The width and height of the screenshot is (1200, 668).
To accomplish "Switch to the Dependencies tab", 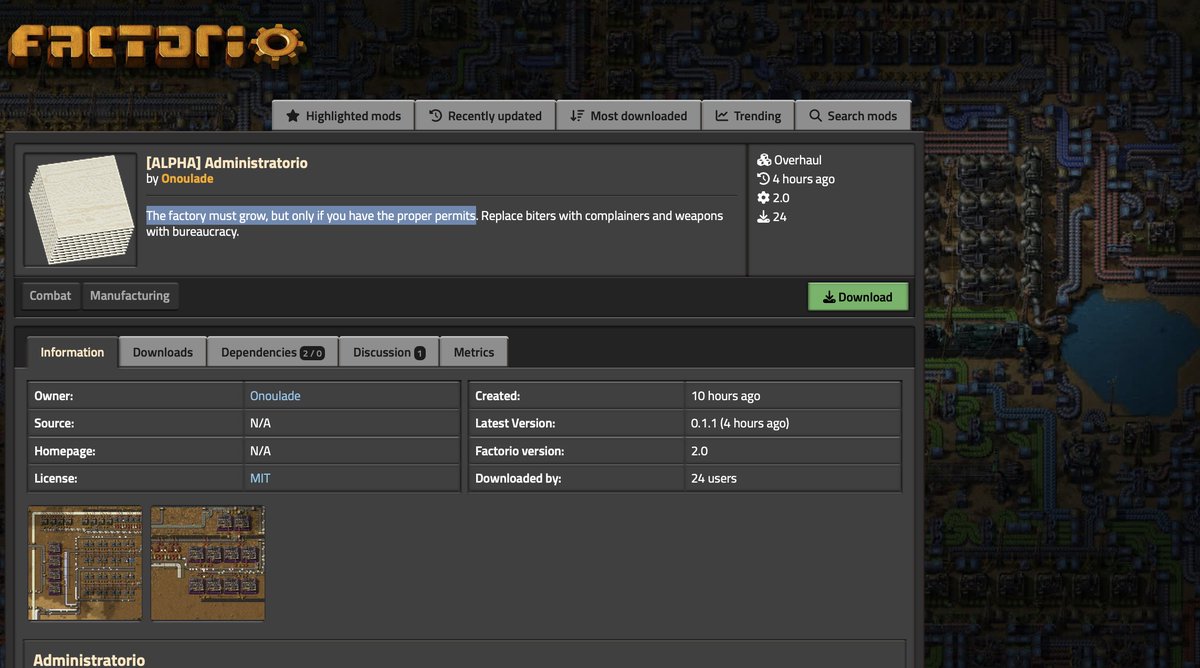I will click(x=273, y=352).
